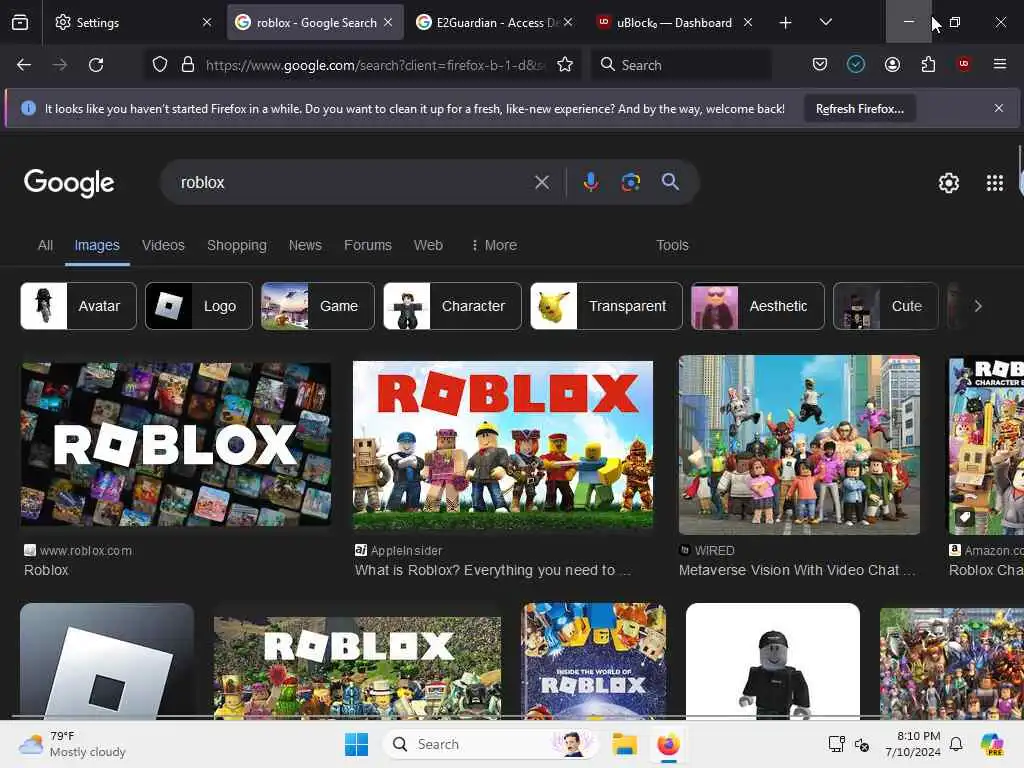
Task: Select the All results tab
Action: click(45, 246)
